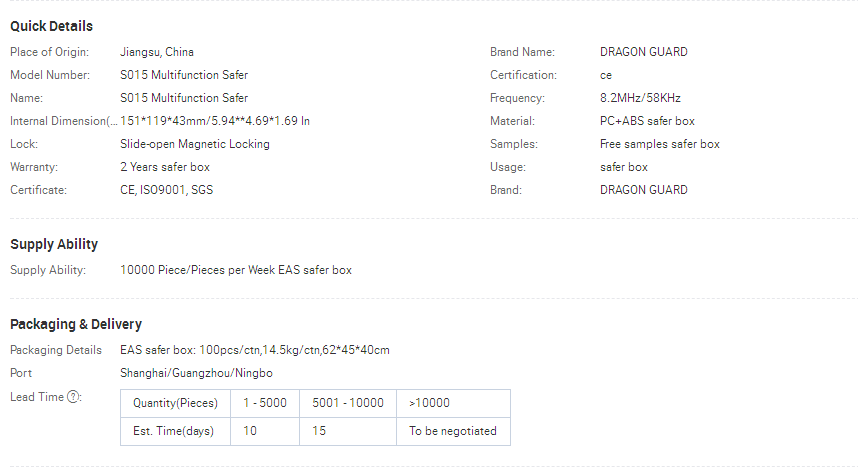This screenshot has width=858, height=467.
Task: Select the Quick Details heading
Action: pyautogui.click(x=51, y=26)
